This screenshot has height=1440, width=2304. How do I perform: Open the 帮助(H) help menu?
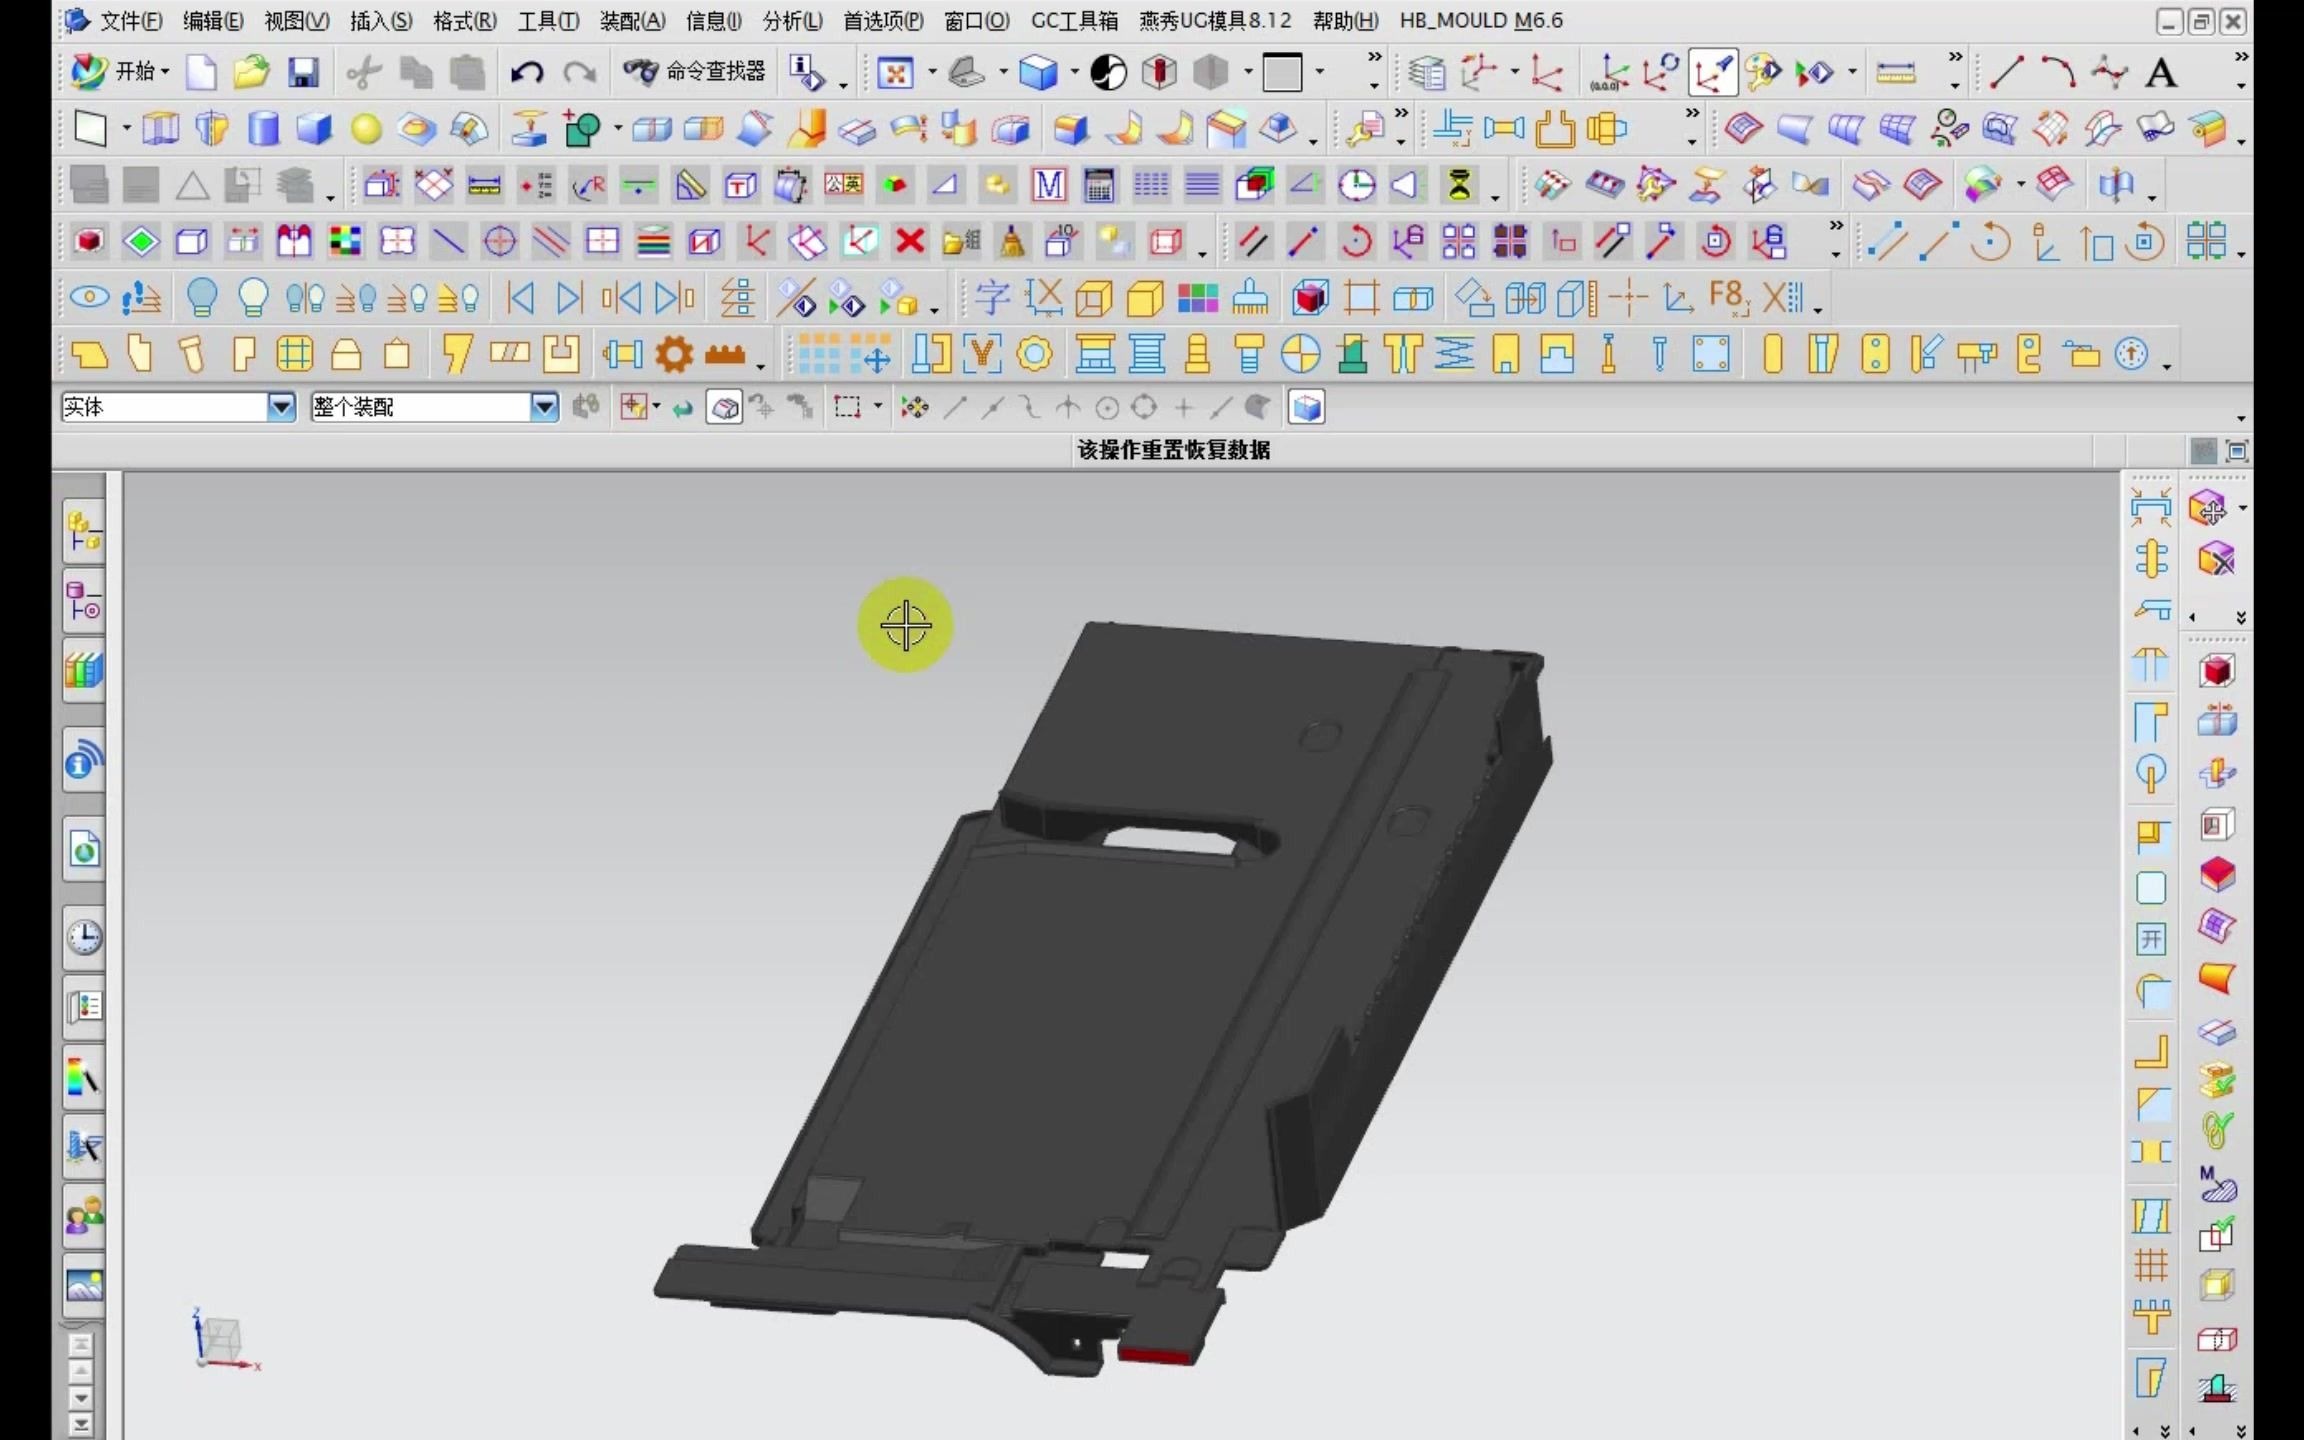click(x=1345, y=21)
